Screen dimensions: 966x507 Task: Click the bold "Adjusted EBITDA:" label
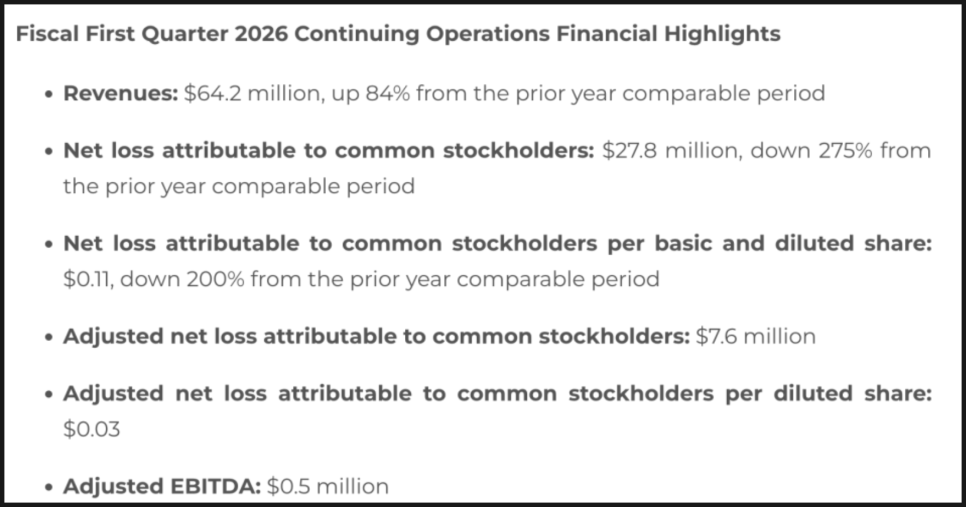tap(161, 487)
